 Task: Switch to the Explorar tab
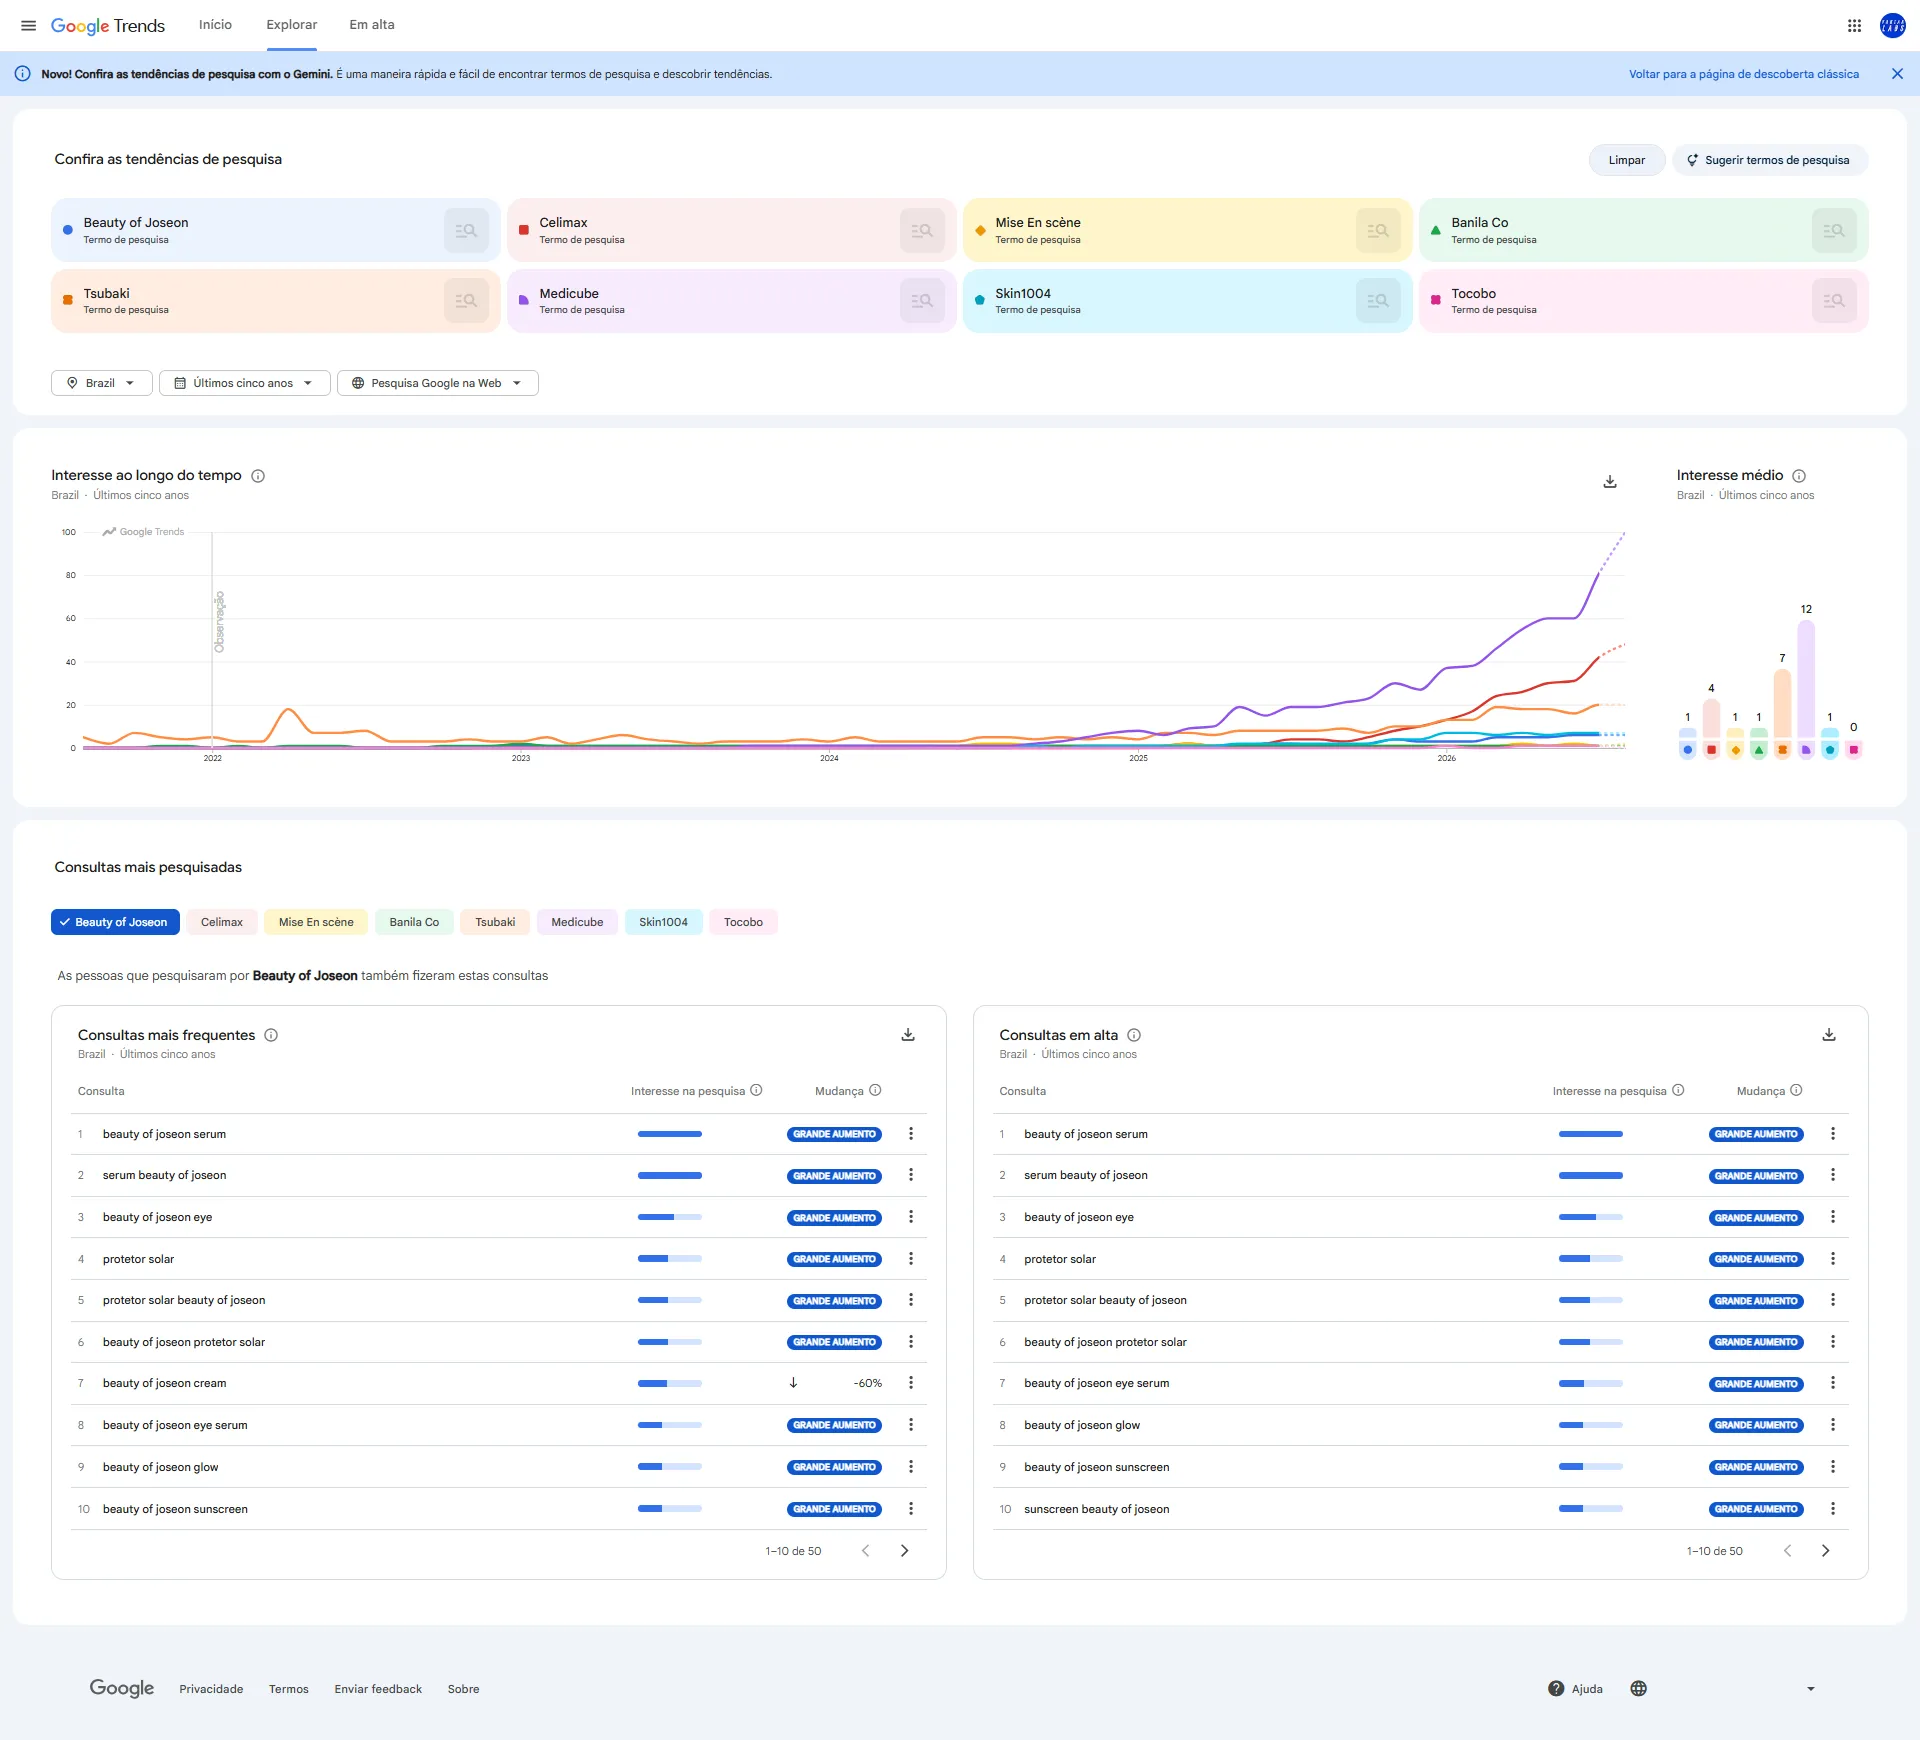[x=292, y=25]
